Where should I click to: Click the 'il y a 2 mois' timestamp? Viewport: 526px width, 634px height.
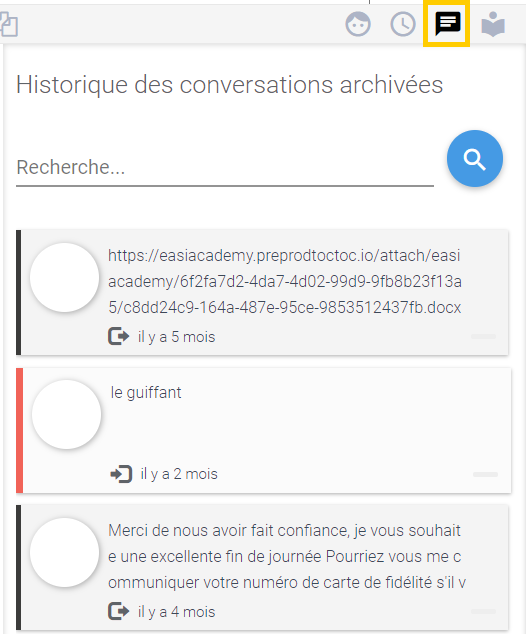[179, 474]
